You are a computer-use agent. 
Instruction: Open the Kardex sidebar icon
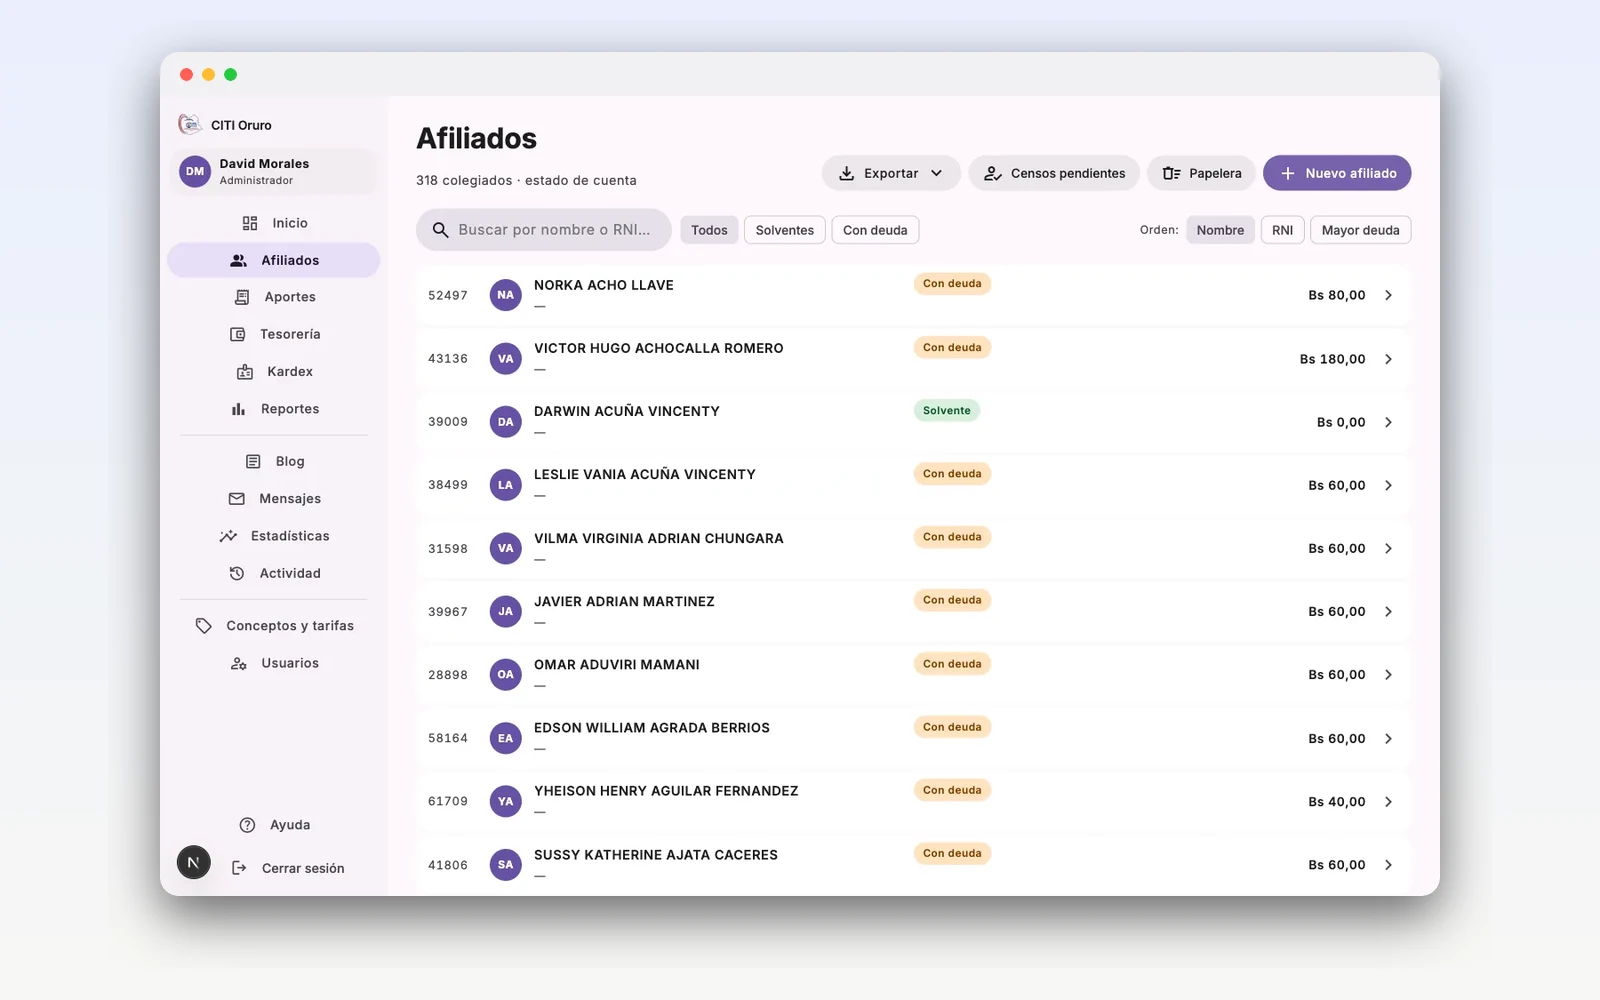[x=245, y=372]
